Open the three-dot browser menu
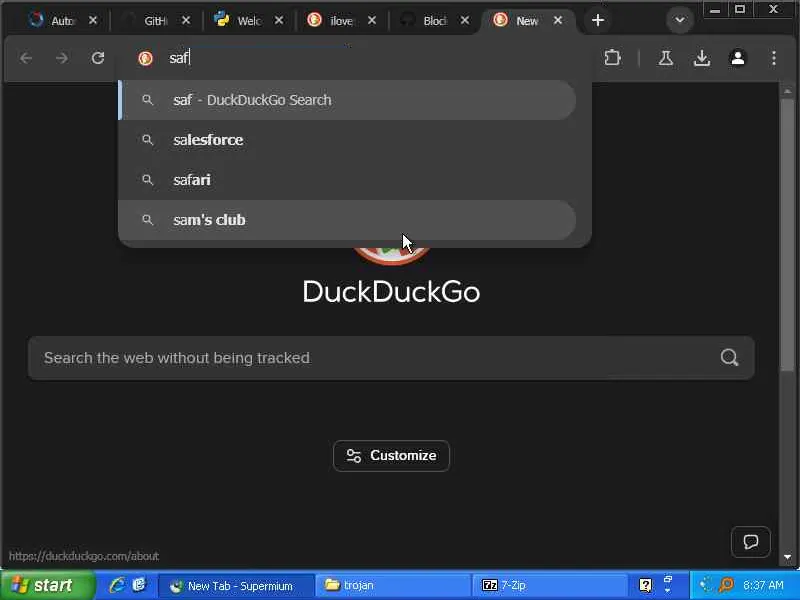 tap(774, 58)
